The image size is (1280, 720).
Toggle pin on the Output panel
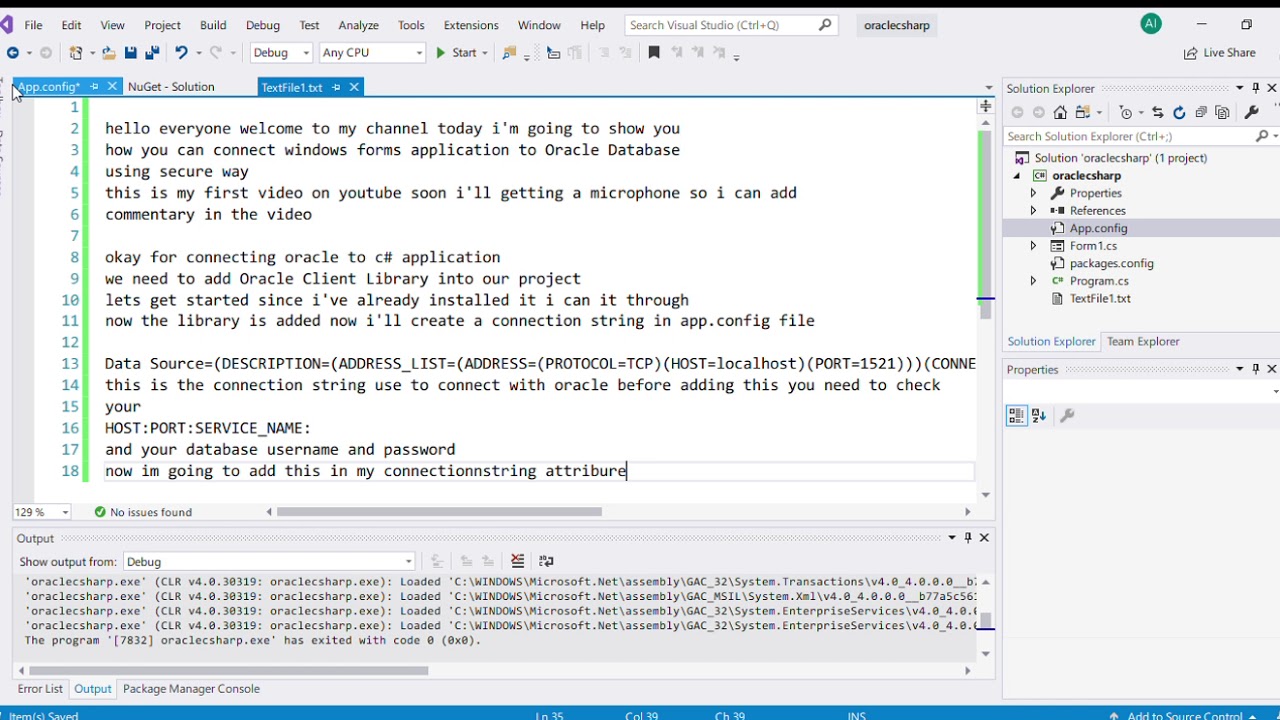click(968, 538)
